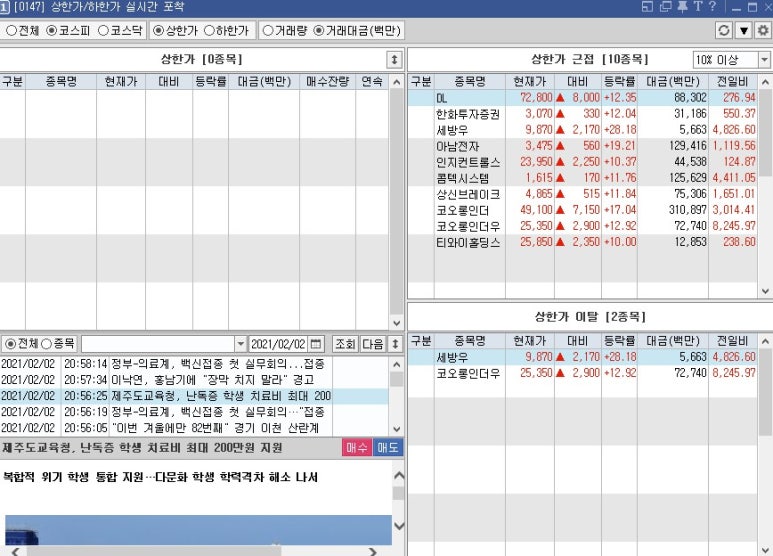Click the expand arrow next to 상한가 [0종목]
This screenshot has width=773, height=556.
(394, 60)
